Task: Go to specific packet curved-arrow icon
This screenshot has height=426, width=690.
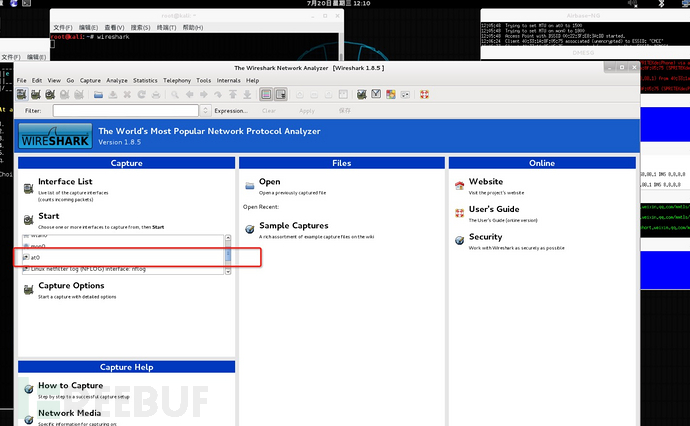Action: tap(218, 95)
